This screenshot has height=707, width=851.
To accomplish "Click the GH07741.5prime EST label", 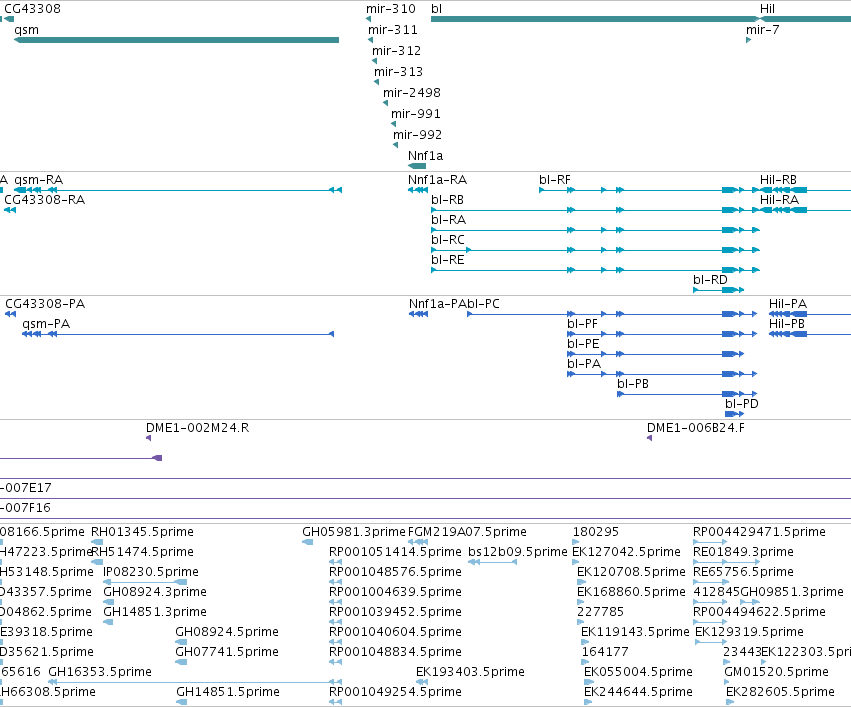I will [x=227, y=652].
